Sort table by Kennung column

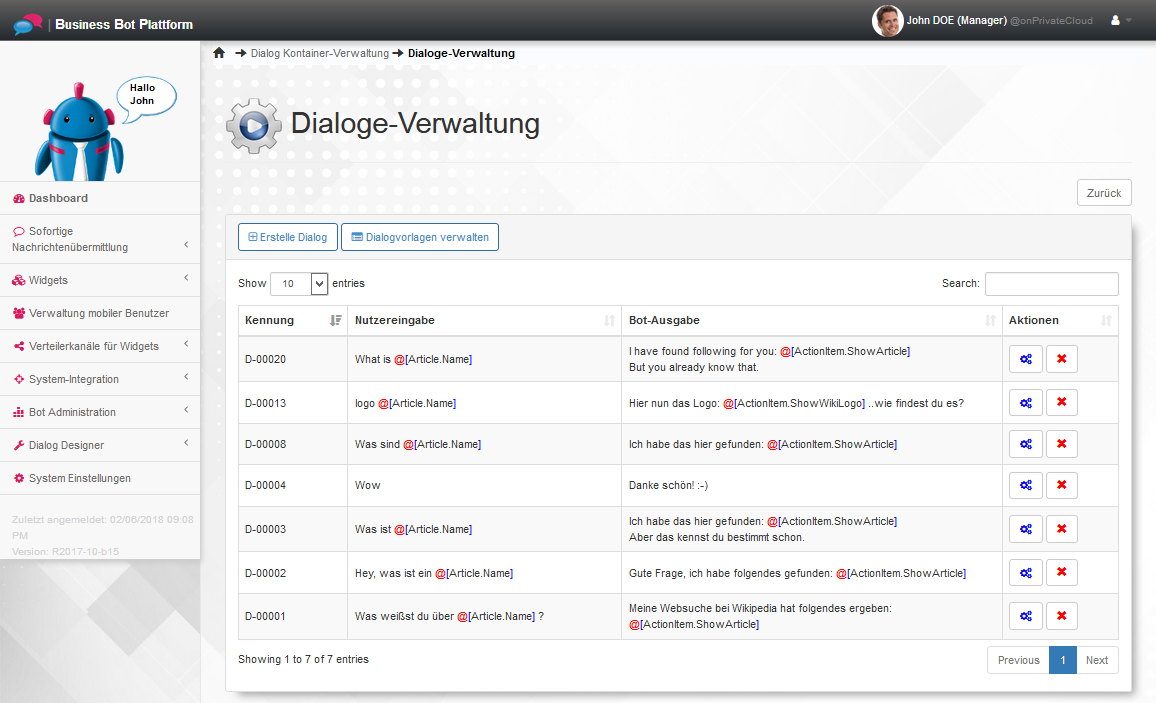292,320
